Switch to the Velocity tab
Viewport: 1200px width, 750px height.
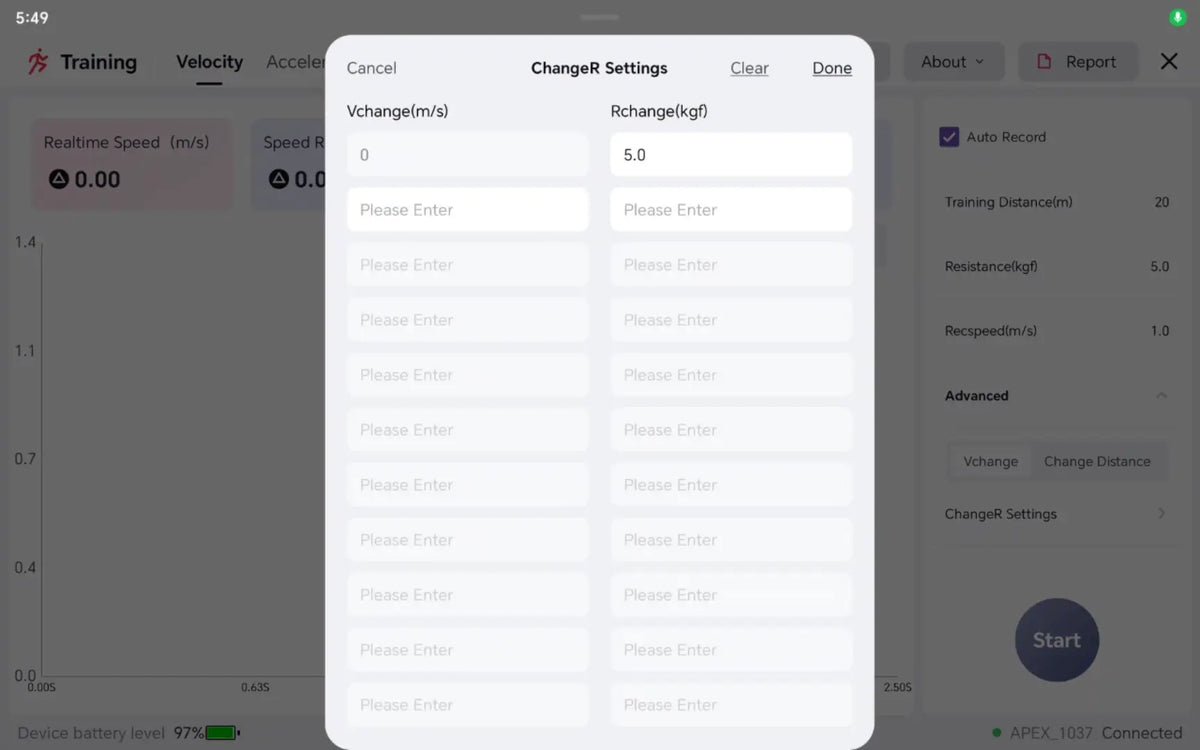209,62
